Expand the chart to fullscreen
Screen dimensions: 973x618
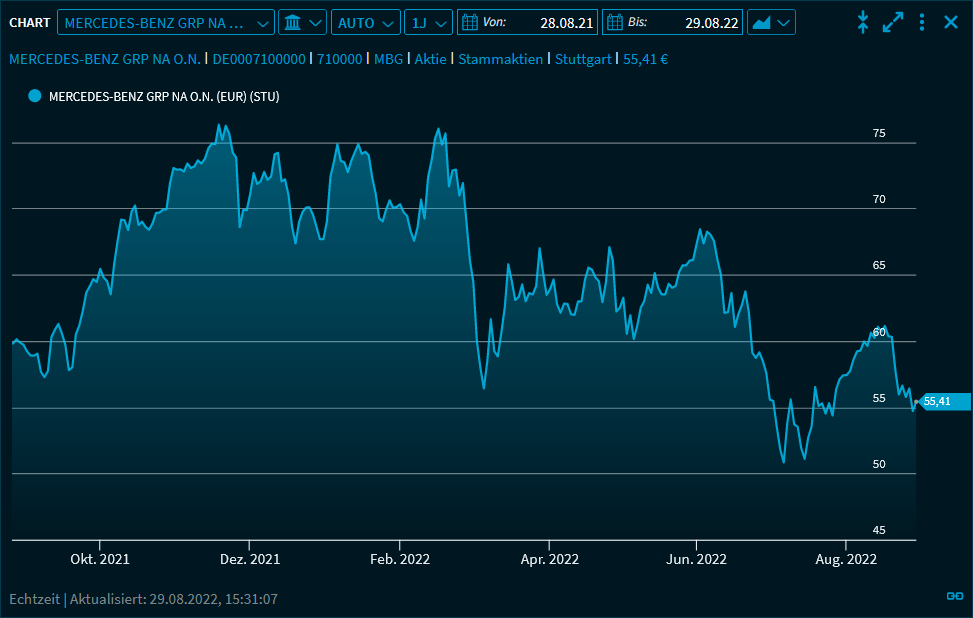(893, 22)
